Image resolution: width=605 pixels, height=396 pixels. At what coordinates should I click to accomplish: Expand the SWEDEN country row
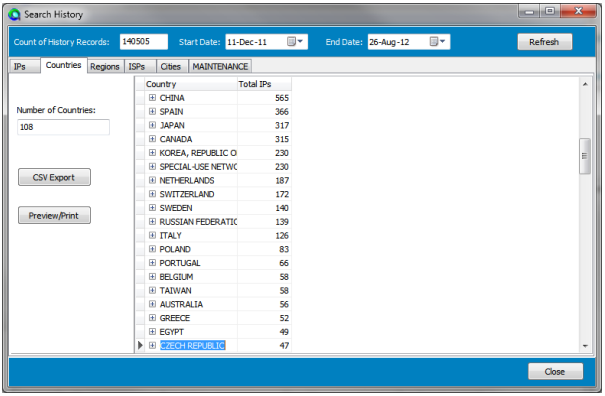click(x=152, y=208)
